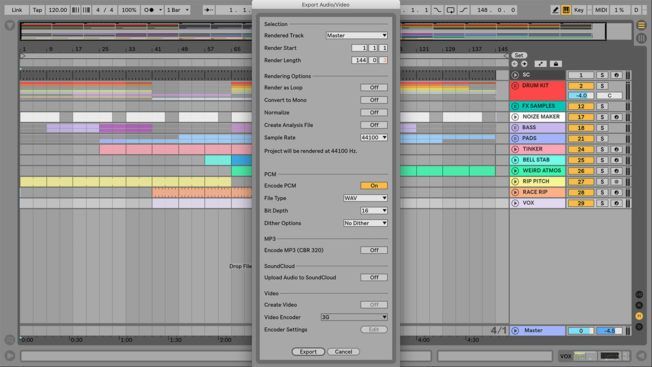
Task: Toggle Render as Loop option
Action: tap(374, 88)
